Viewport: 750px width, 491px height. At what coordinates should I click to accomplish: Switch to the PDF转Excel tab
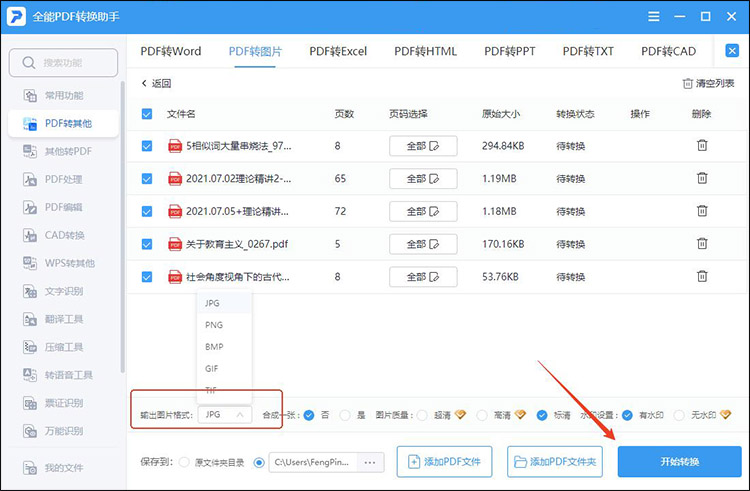click(x=338, y=51)
